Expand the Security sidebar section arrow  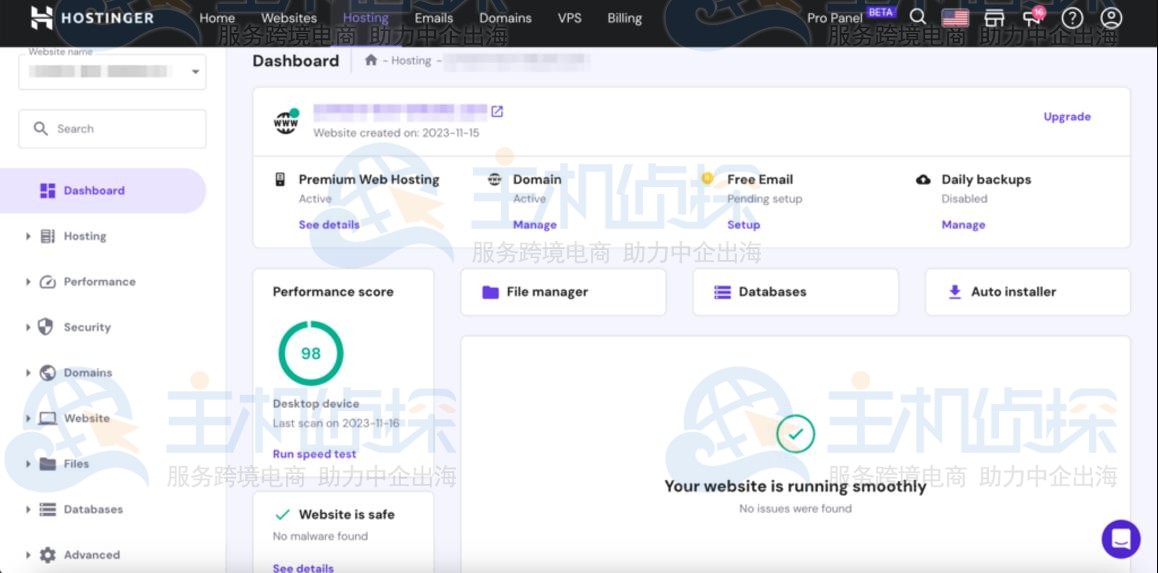click(x=28, y=327)
